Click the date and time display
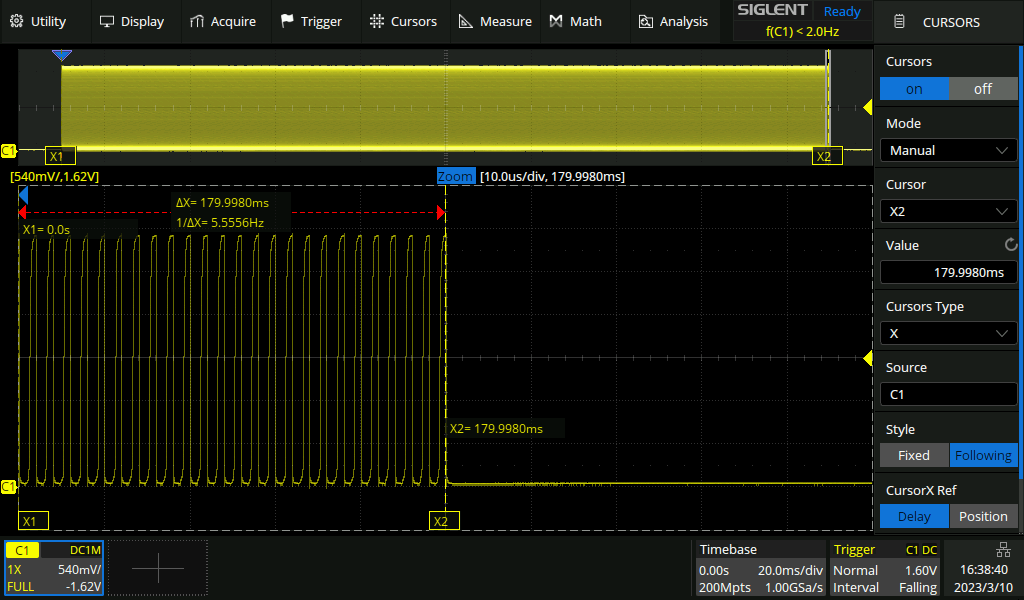Image resolution: width=1024 pixels, height=600 pixels. click(983, 578)
